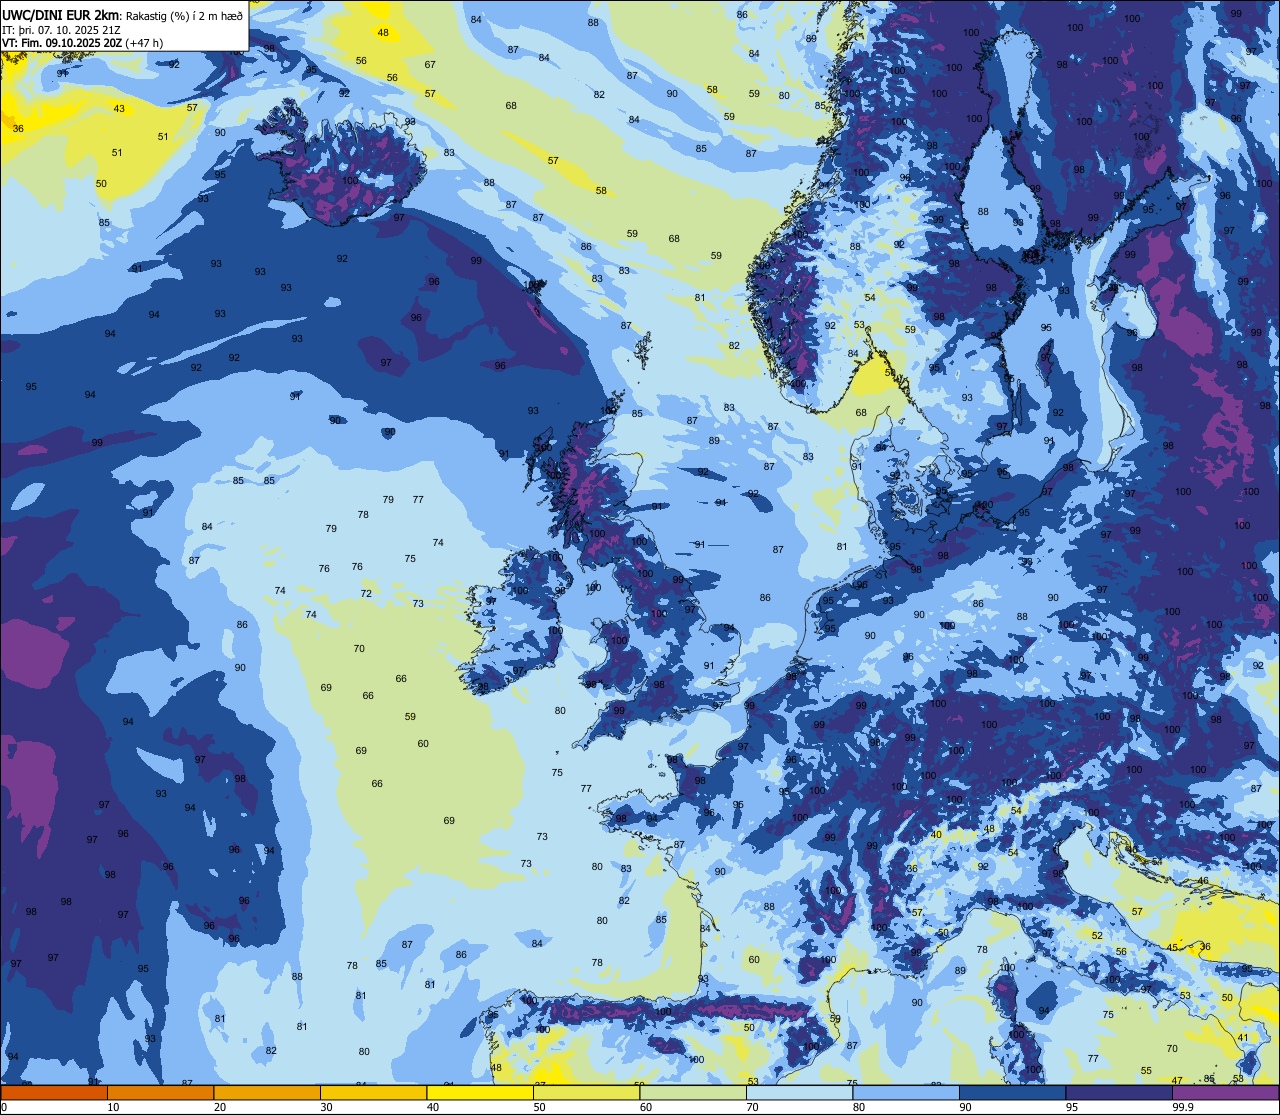
Task: Click the 95–99.9% indigo legend swatch
Action: point(1119,1093)
